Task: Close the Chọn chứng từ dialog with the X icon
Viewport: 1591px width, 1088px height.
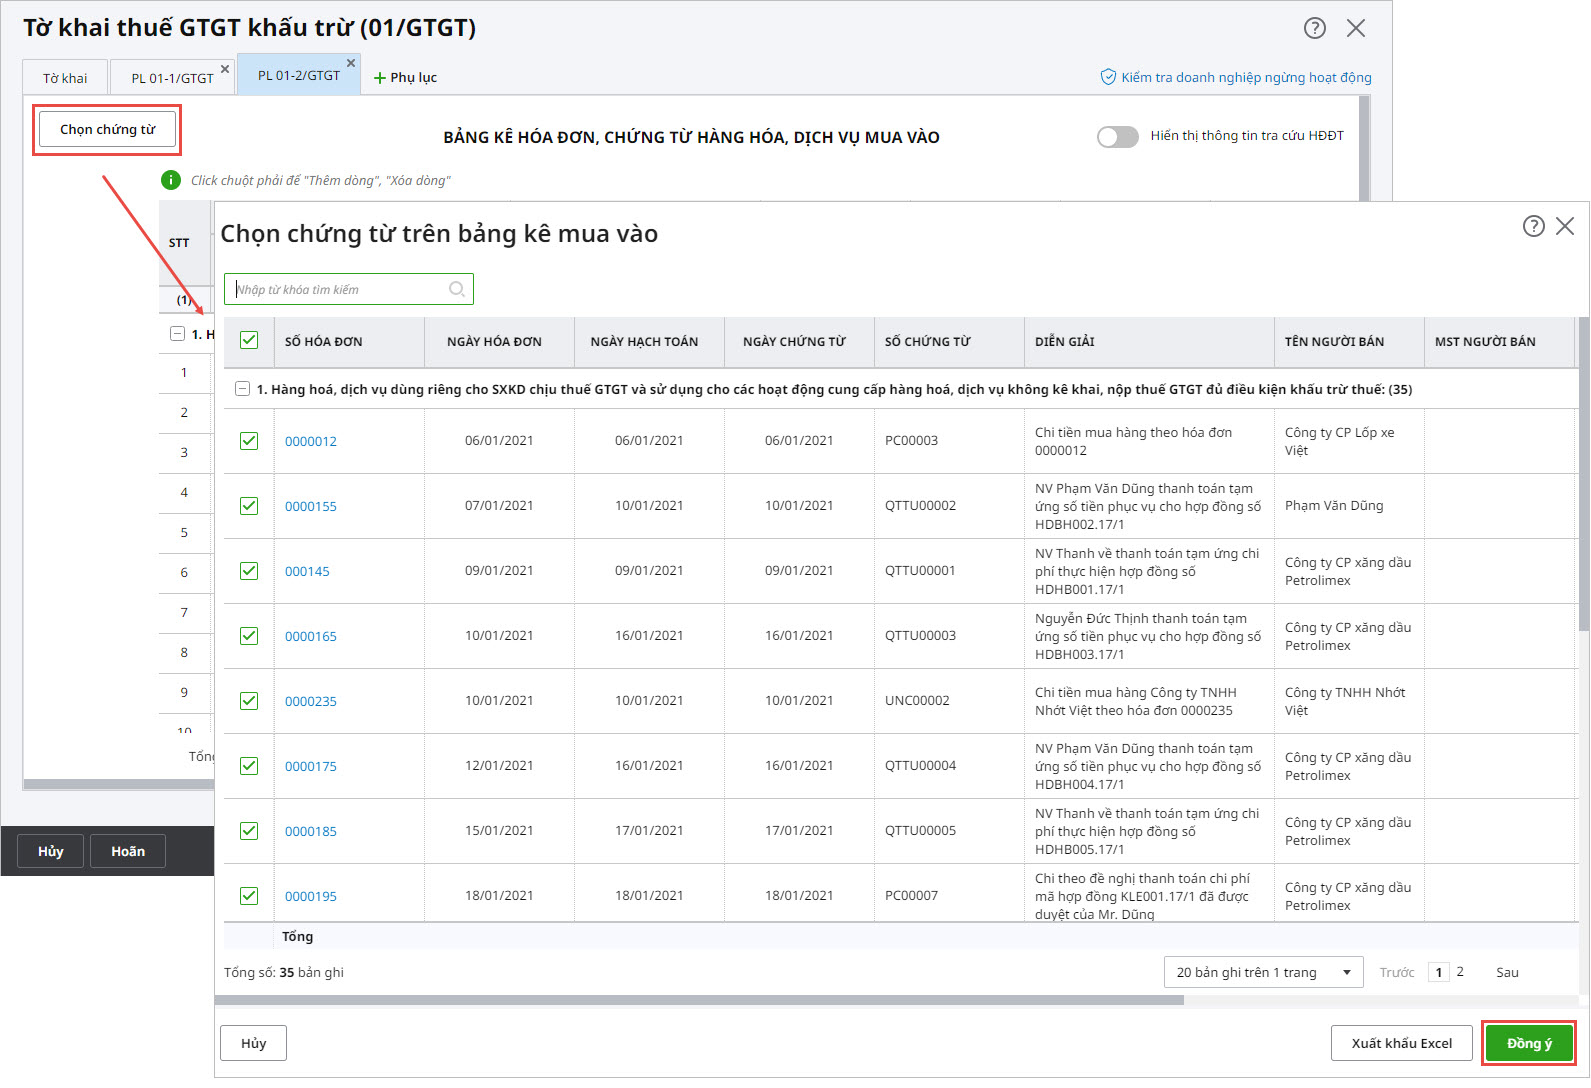Action: pos(1565,226)
